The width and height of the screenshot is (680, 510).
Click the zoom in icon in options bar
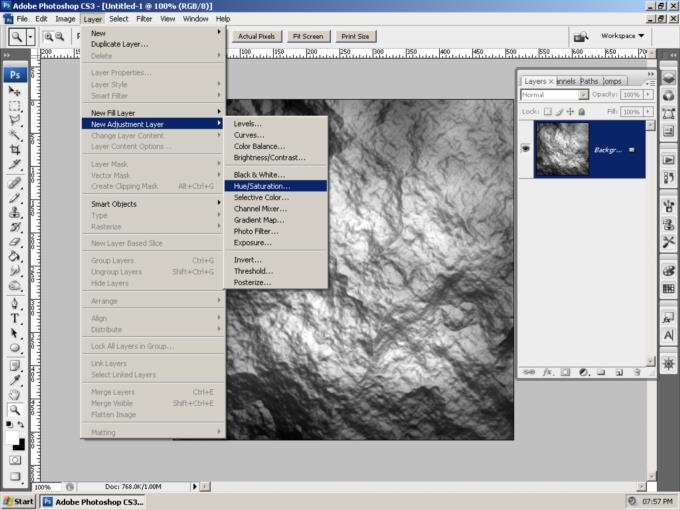tap(49, 37)
